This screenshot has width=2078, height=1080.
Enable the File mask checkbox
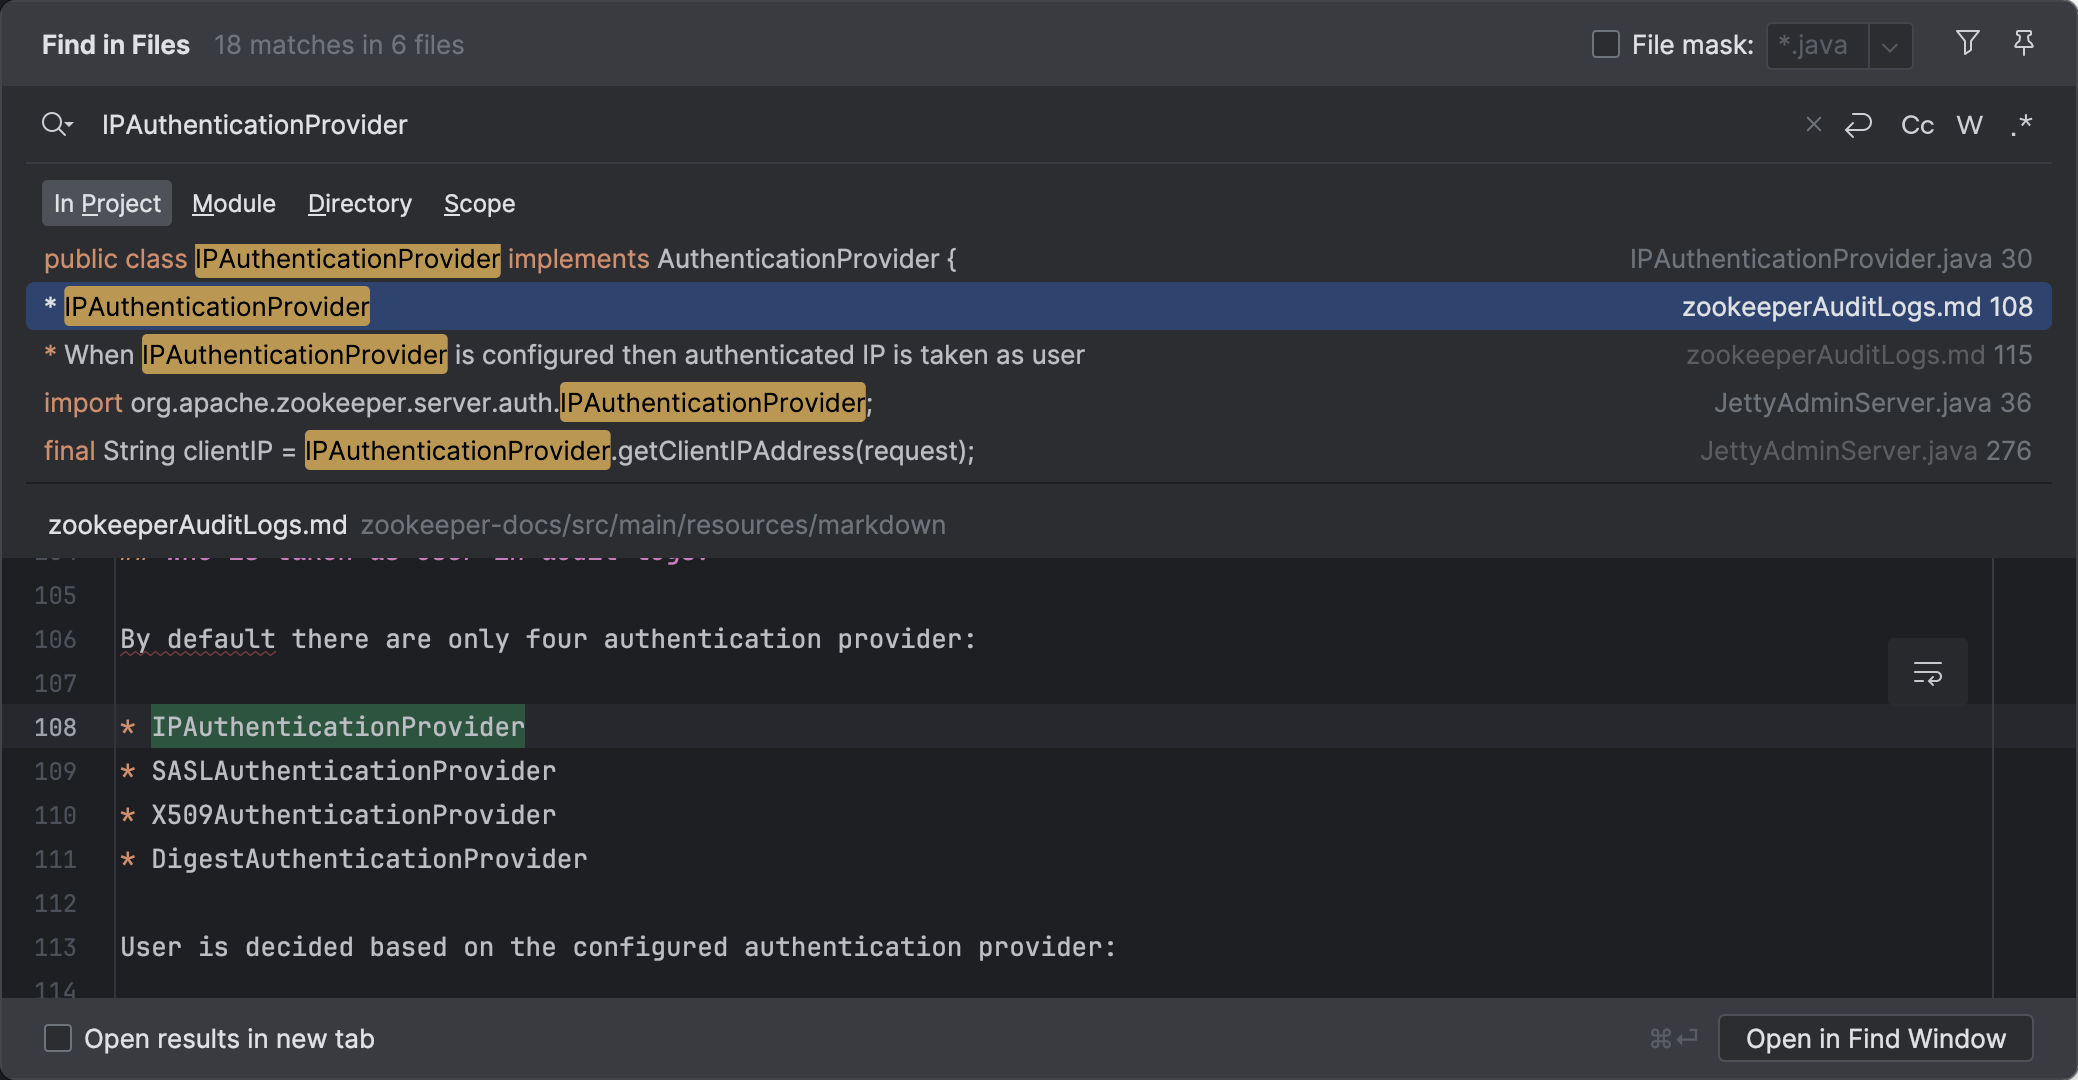tap(1605, 45)
